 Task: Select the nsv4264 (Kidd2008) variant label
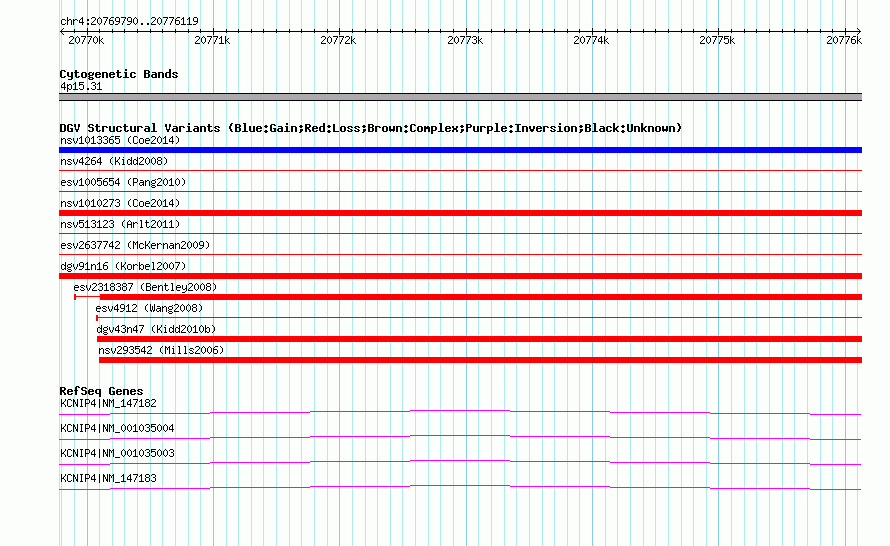(x=114, y=161)
